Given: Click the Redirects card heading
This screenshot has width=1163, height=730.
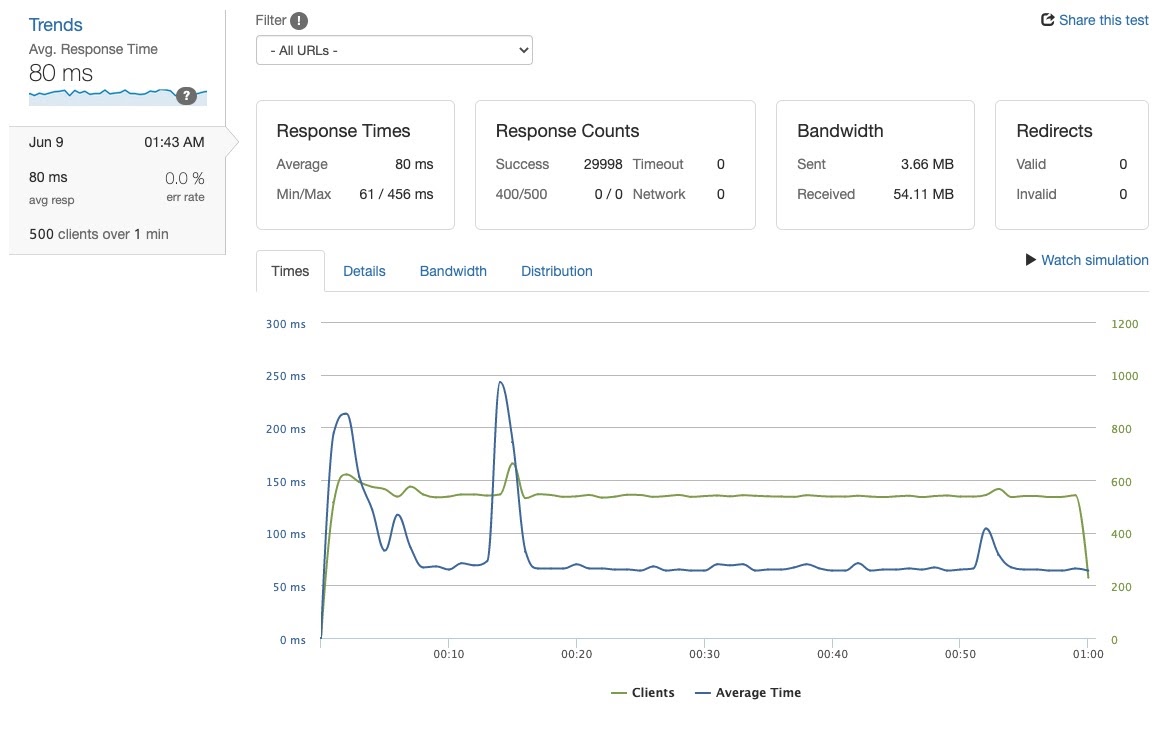Looking at the screenshot, I should pyautogui.click(x=1055, y=131).
